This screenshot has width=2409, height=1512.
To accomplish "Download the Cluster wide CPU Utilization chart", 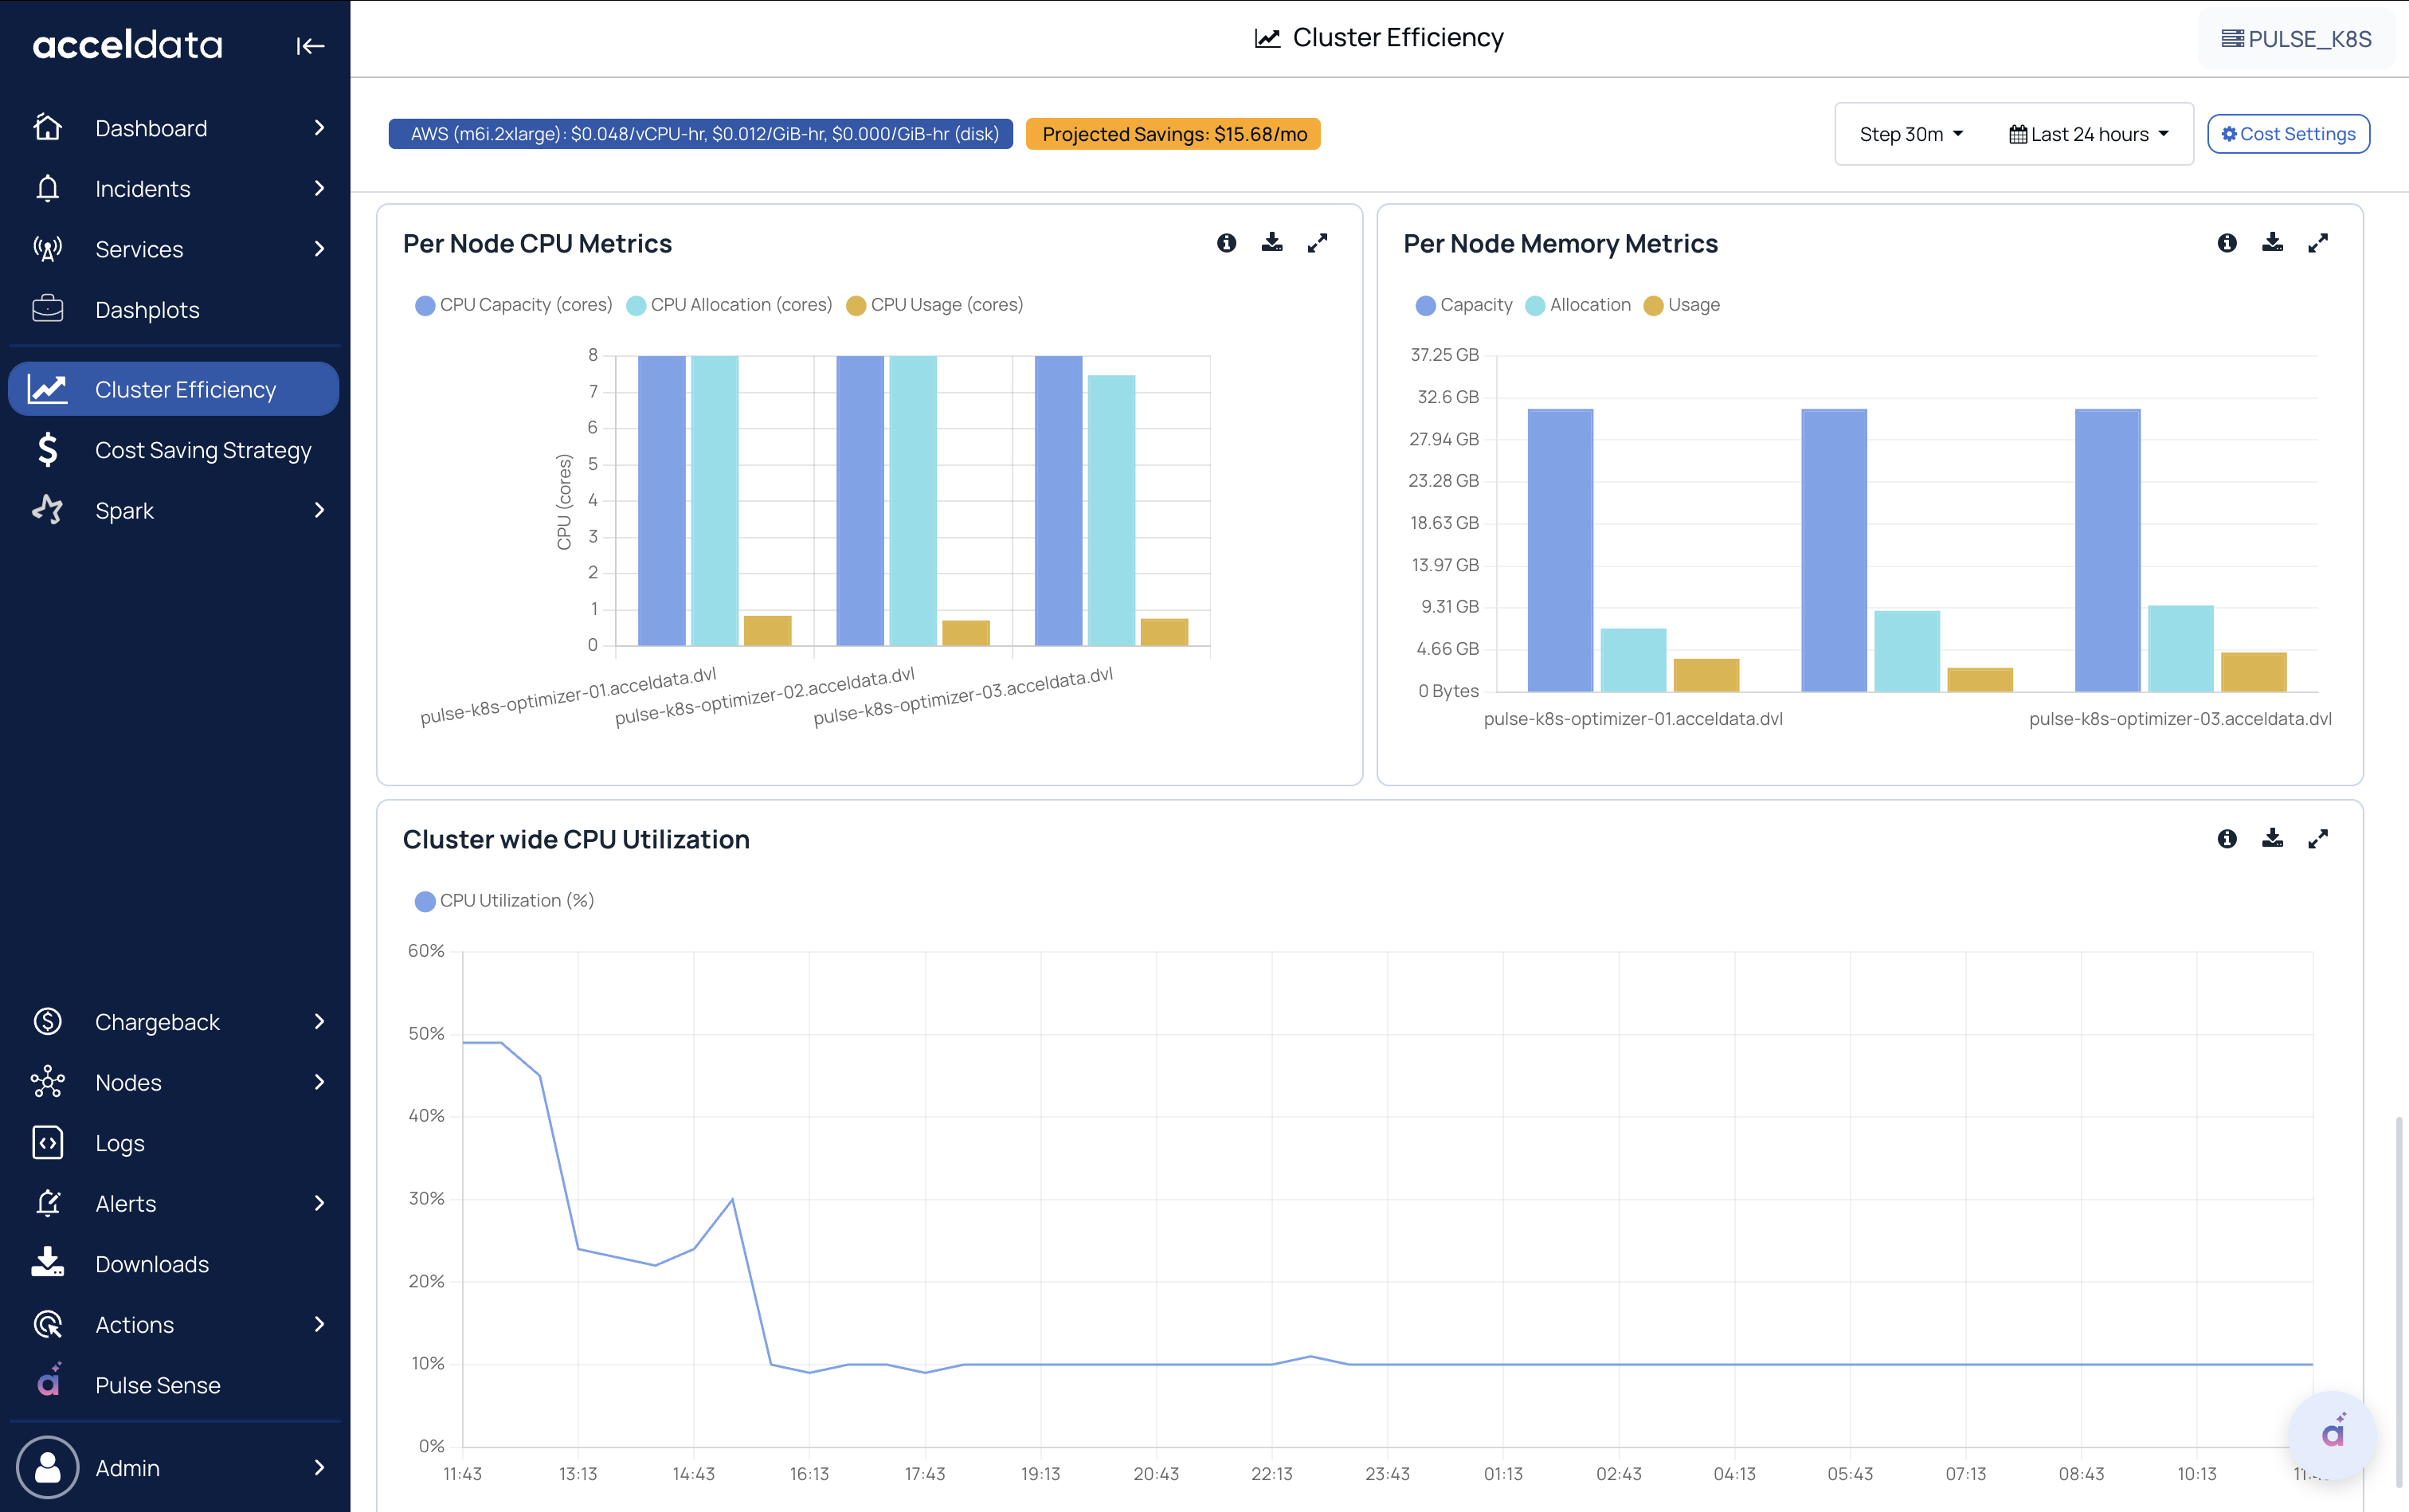I will 2272,839.
